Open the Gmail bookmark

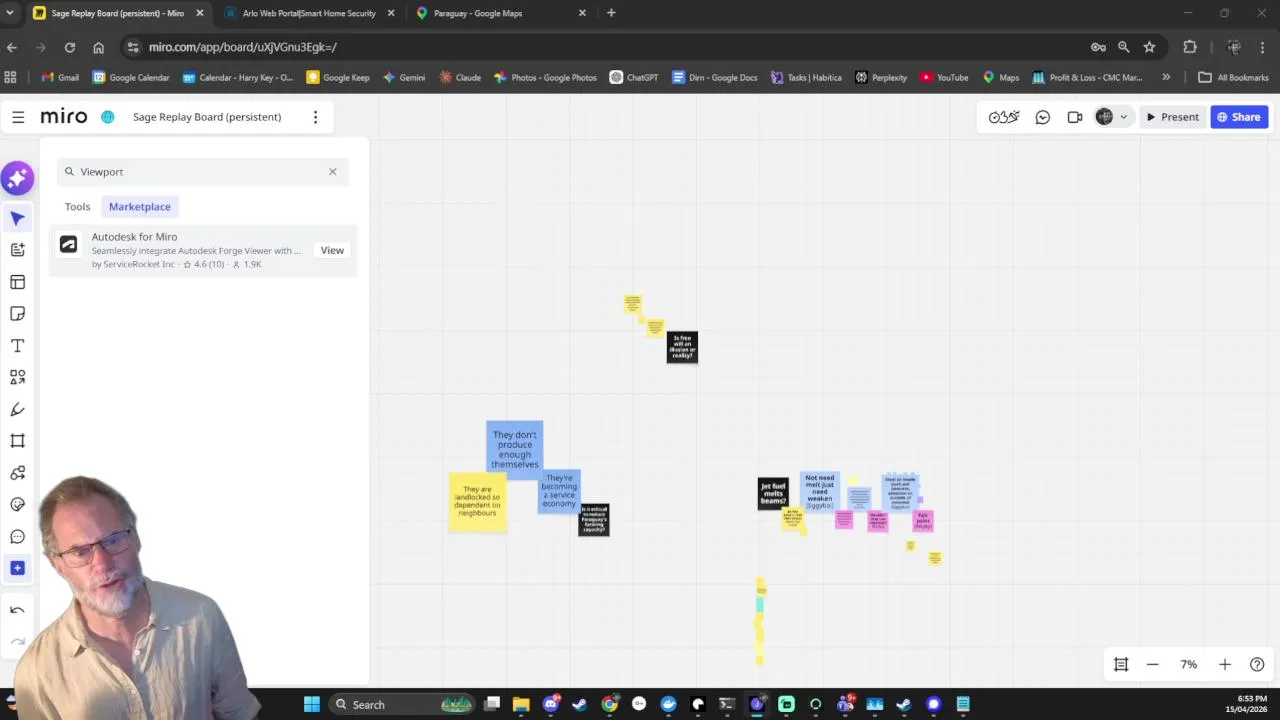60,77
